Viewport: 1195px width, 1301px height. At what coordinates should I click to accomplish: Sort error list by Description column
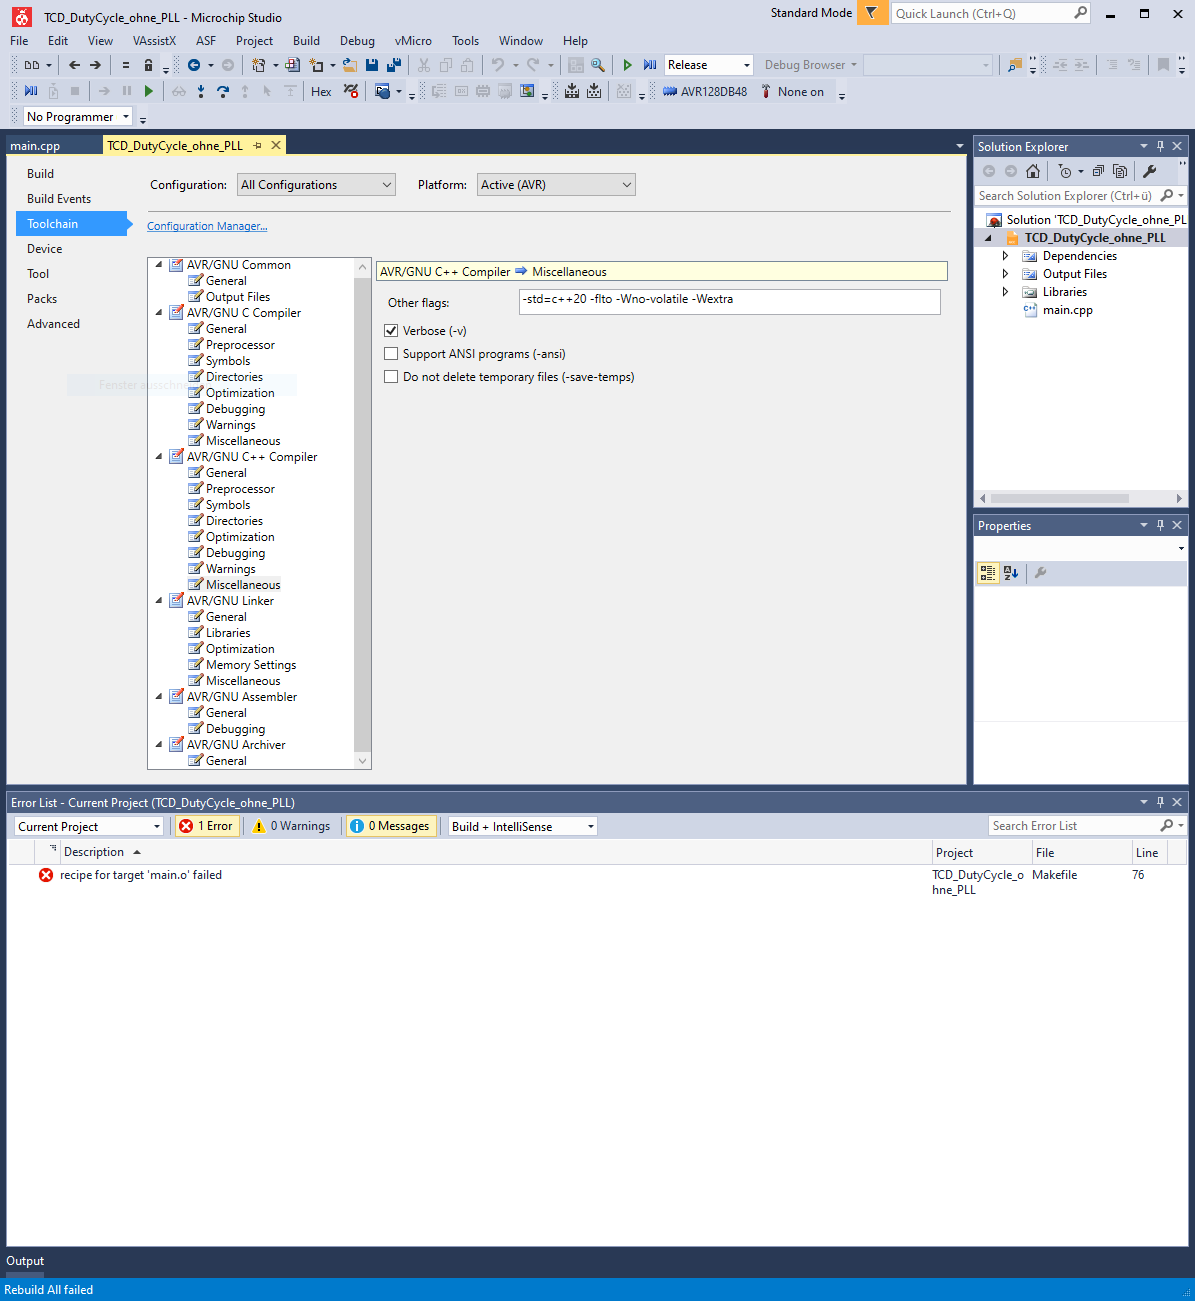pyautogui.click(x=94, y=852)
